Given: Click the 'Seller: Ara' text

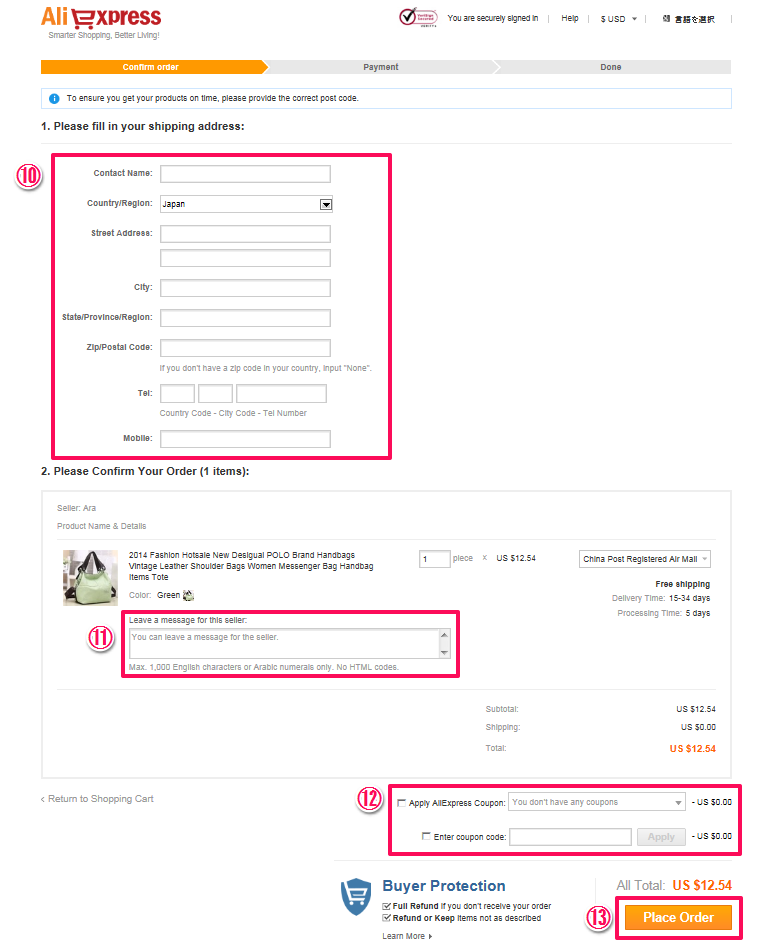Looking at the screenshot, I should tap(76, 508).
